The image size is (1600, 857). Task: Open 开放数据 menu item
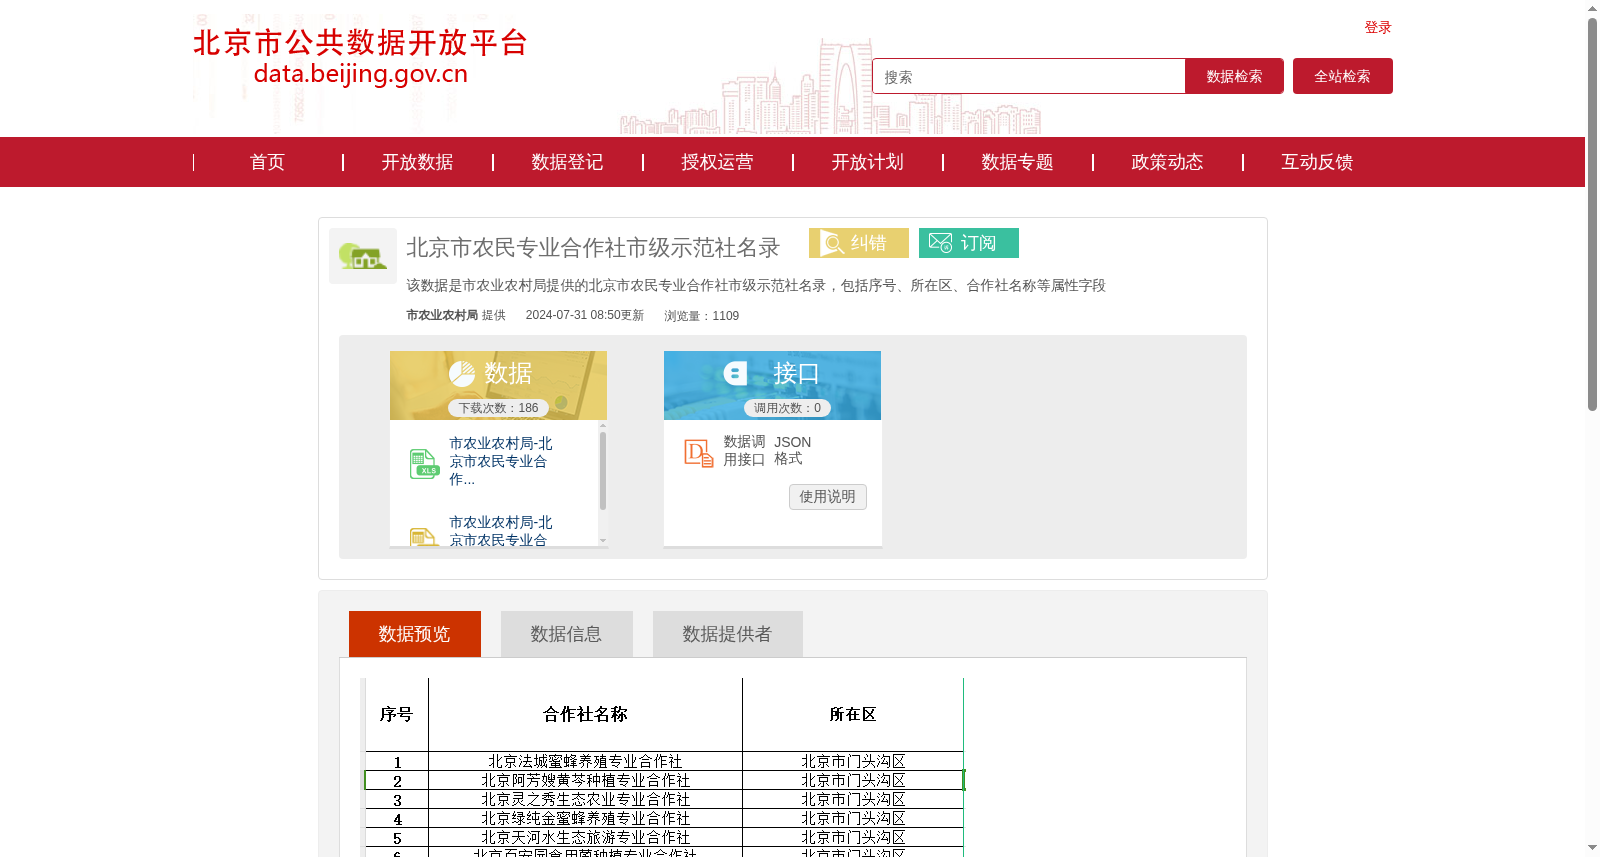pyautogui.click(x=417, y=162)
